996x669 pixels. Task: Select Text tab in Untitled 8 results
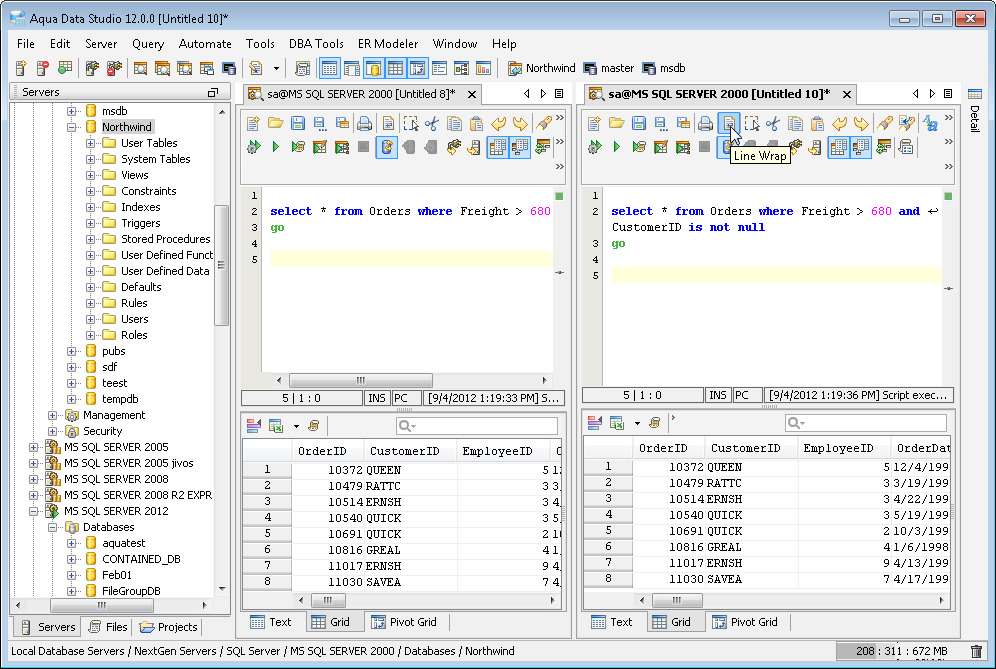(x=271, y=622)
